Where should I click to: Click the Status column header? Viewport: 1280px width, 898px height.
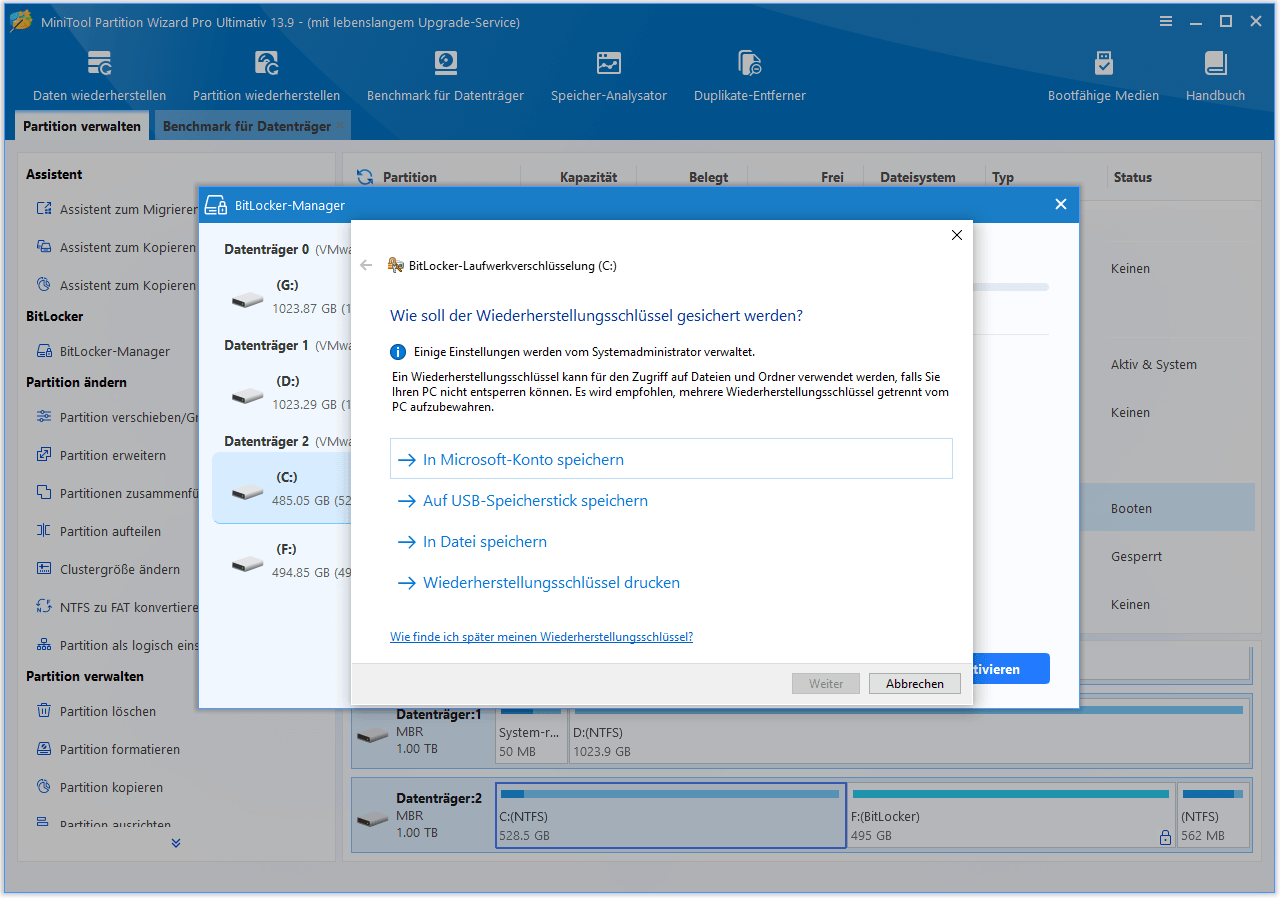[1133, 177]
